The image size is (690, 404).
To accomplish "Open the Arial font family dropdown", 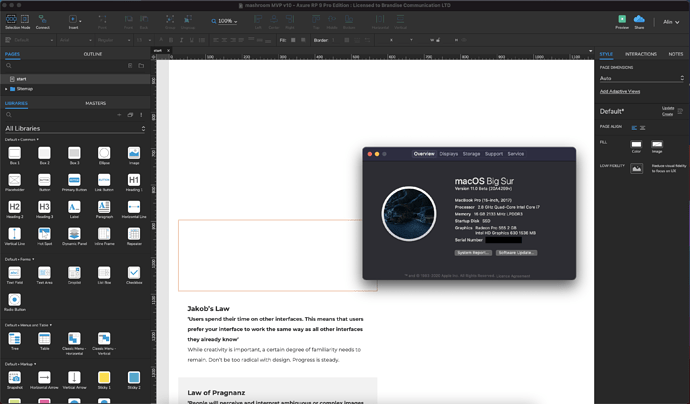I will [x=76, y=40].
